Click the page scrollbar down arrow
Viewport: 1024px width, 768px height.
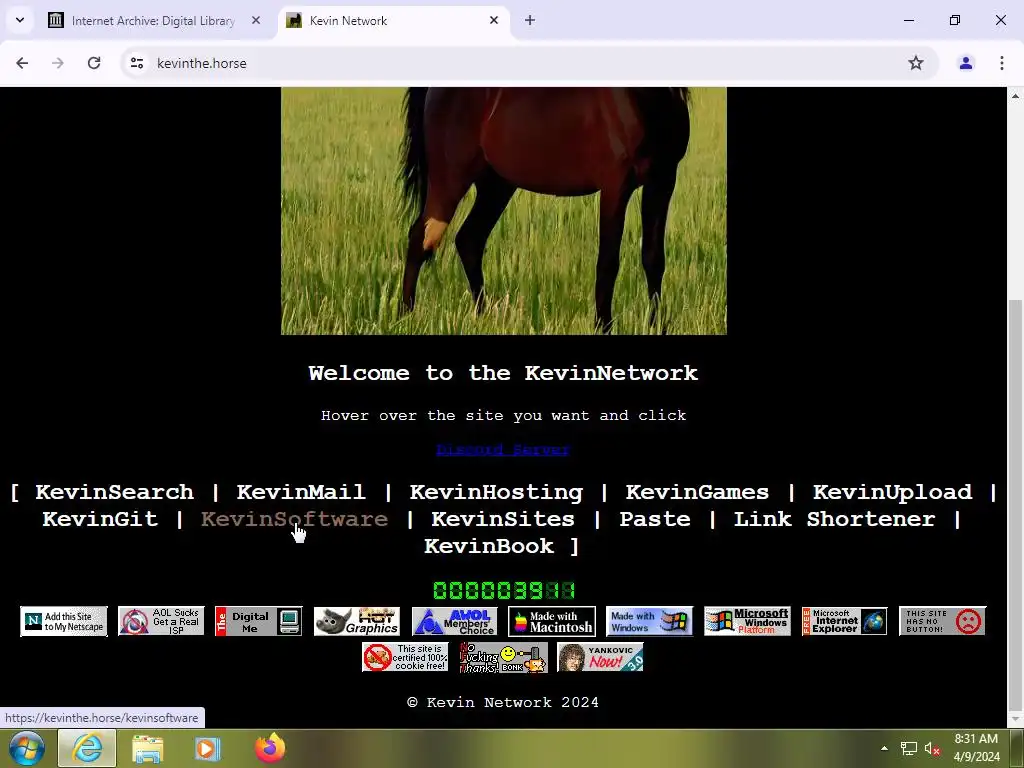[1015, 719]
